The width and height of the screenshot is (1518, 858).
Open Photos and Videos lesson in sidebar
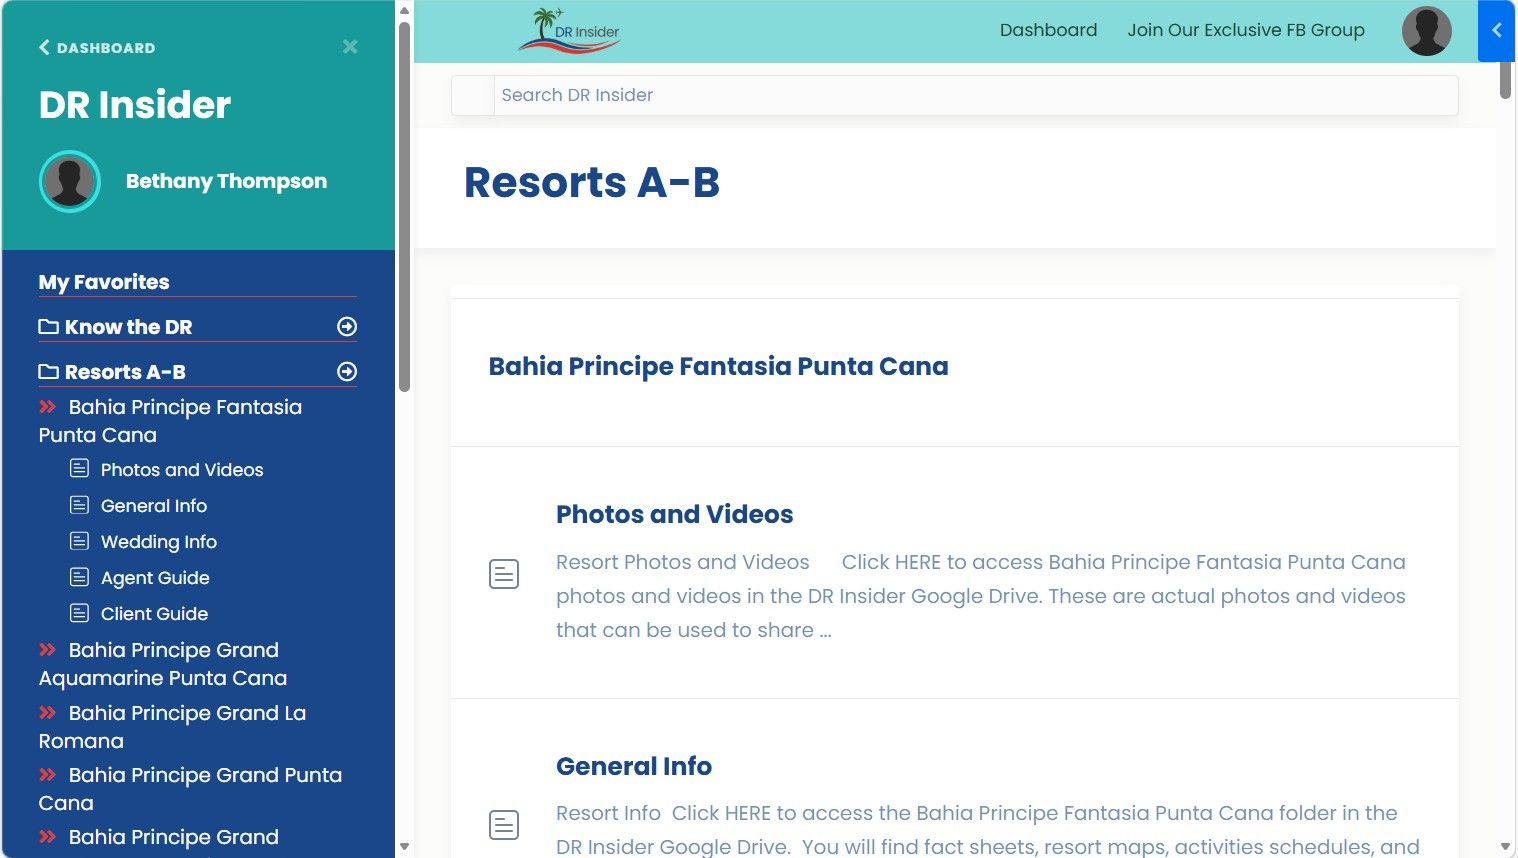click(x=182, y=470)
